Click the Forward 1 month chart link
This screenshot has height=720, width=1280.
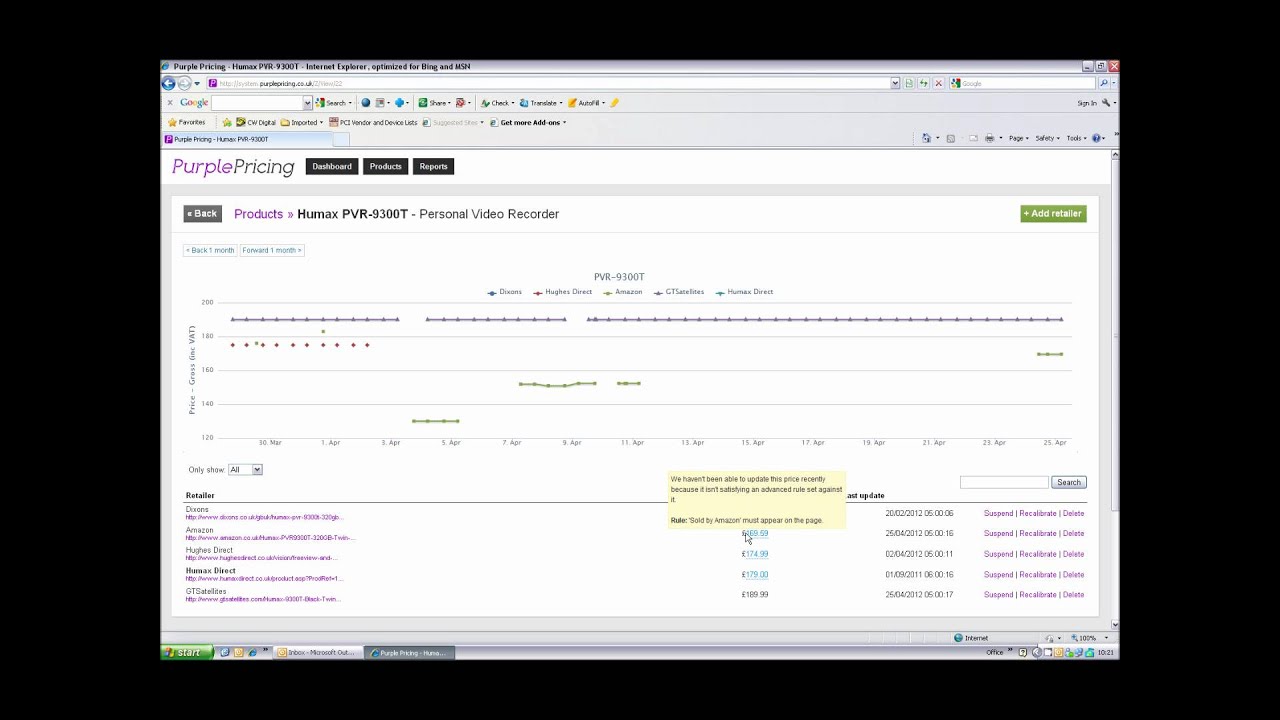click(x=272, y=250)
